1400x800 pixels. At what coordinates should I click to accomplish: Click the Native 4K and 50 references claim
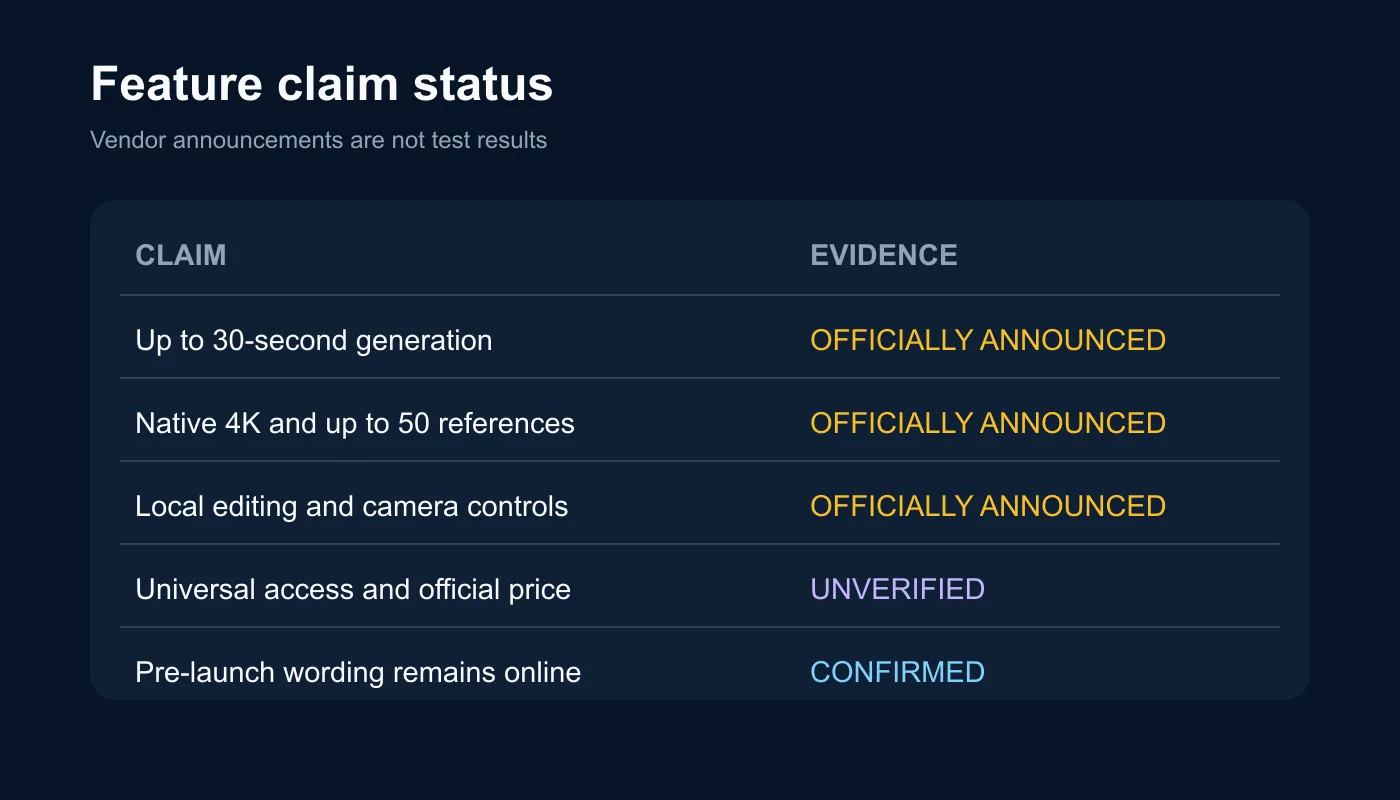[354, 424]
